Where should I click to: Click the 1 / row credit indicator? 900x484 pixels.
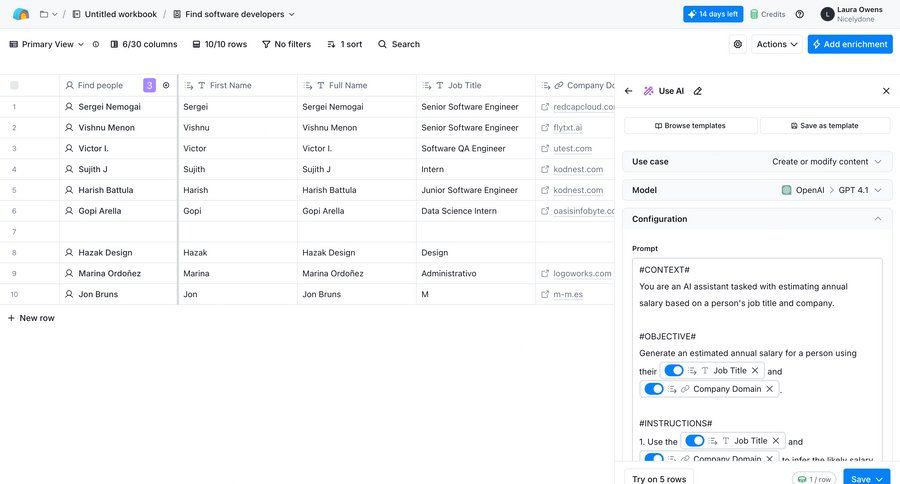pyautogui.click(x=814, y=479)
